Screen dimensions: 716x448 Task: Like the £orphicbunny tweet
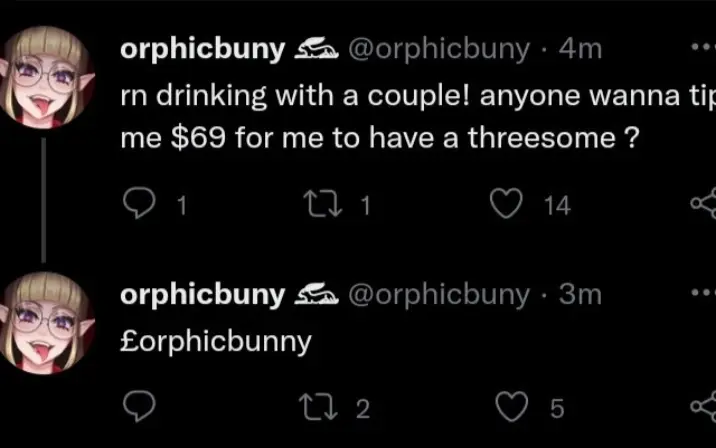click(x=514, y=406)
